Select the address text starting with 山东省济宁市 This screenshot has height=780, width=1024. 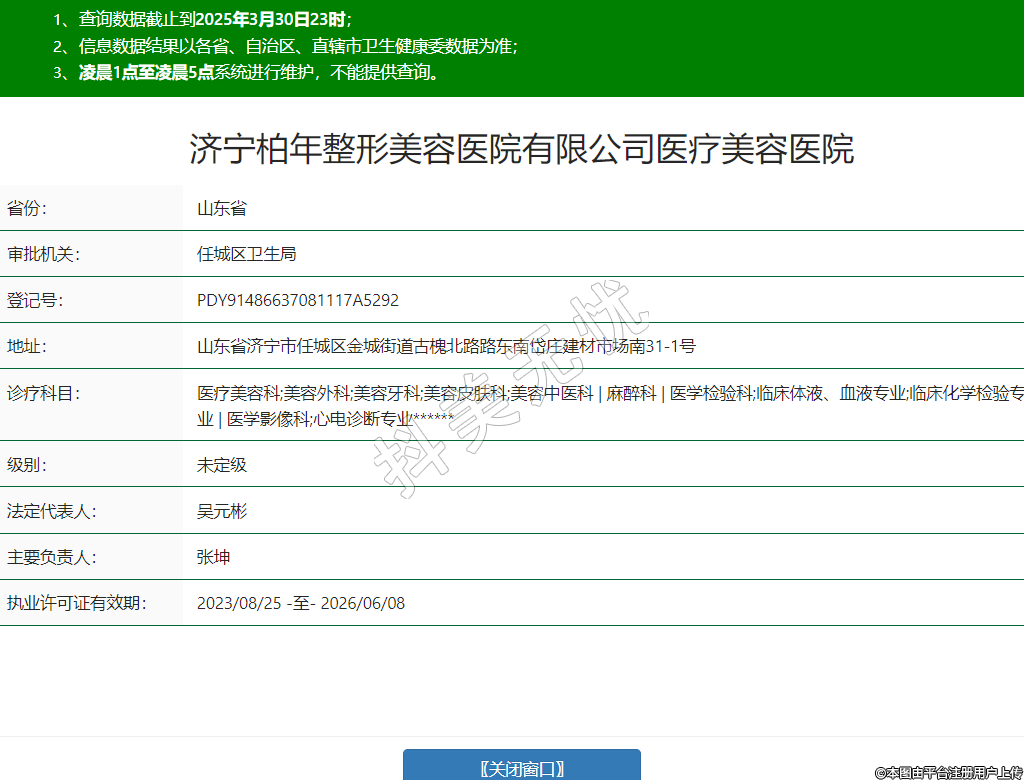pos(446,346)
